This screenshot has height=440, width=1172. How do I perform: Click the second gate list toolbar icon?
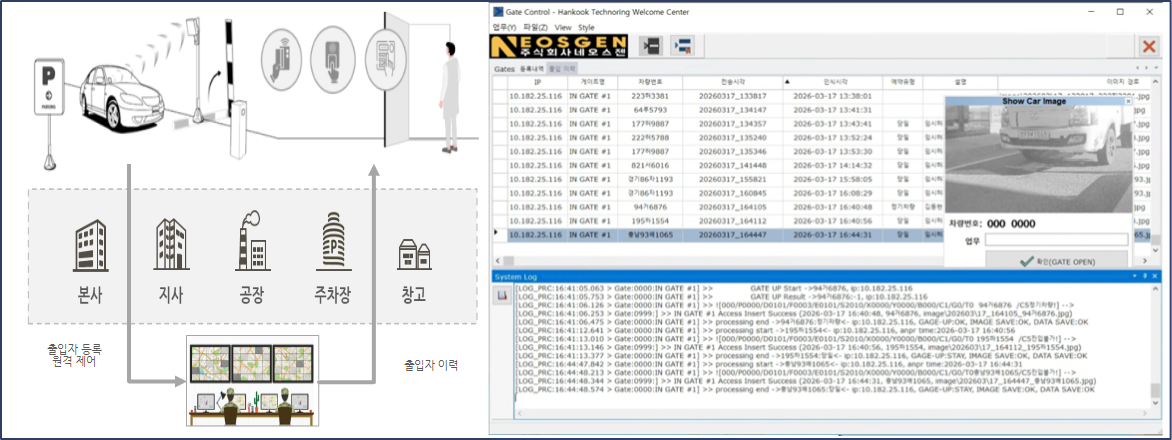(685, 46)
